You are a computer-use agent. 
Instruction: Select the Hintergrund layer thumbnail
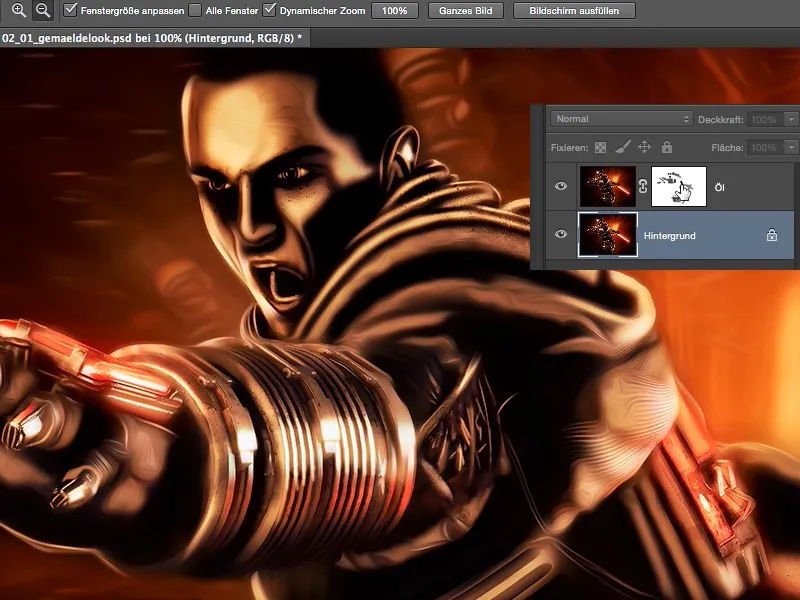608,235
